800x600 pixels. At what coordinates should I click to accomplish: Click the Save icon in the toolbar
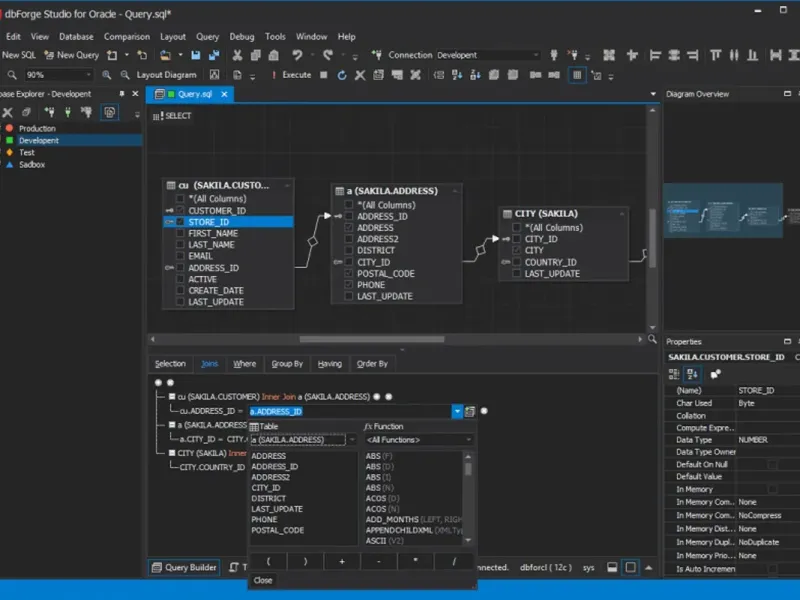tap(196, 55)
